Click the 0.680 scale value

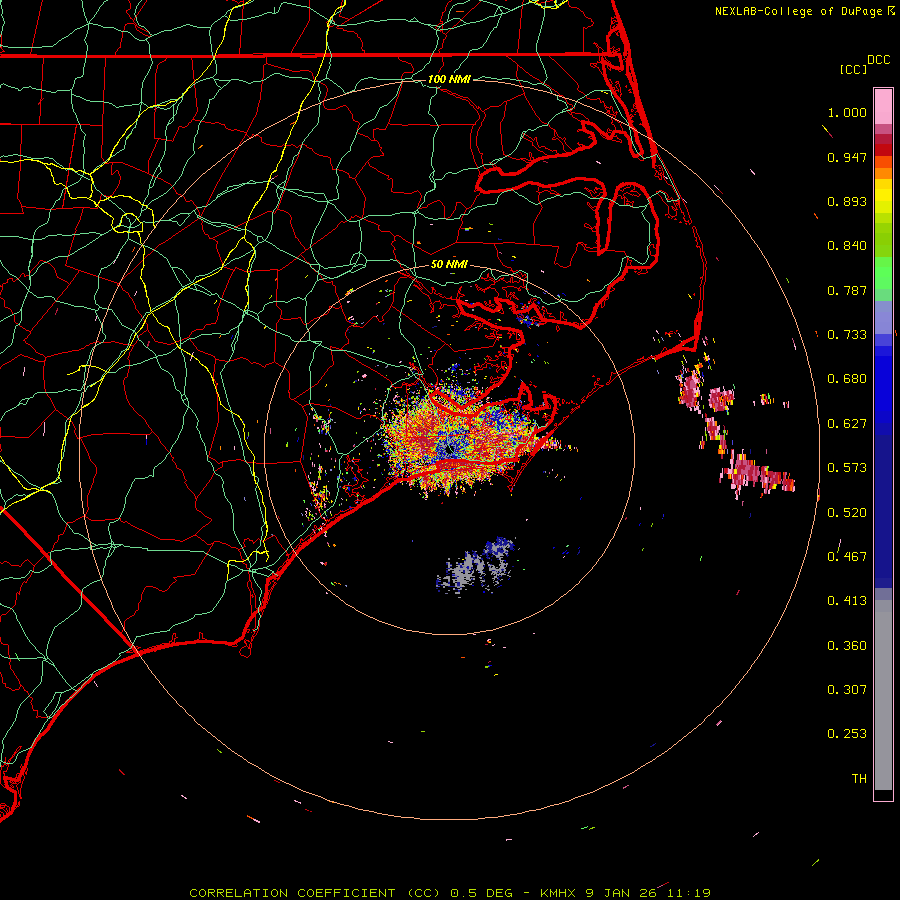click(847, 379)
